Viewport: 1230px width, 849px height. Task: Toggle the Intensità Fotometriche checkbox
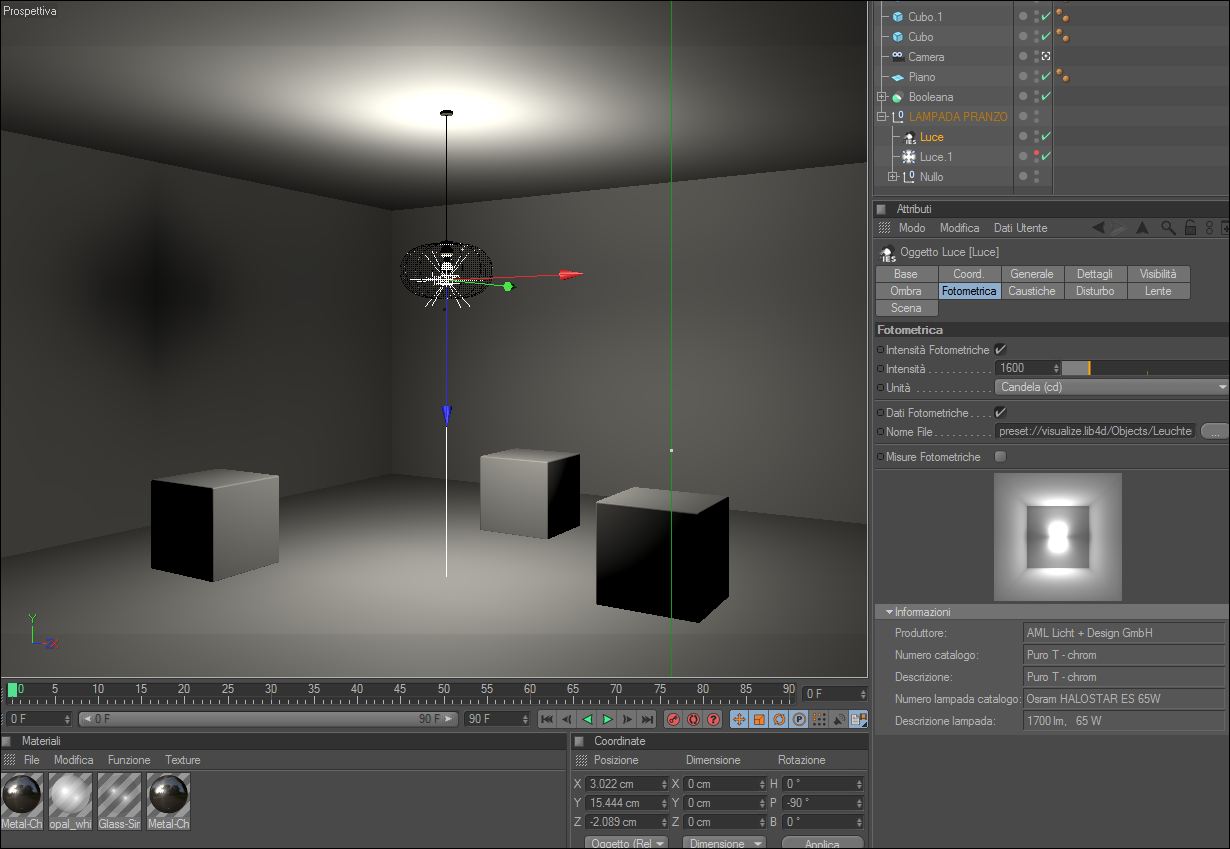[x=1000, y=350]
